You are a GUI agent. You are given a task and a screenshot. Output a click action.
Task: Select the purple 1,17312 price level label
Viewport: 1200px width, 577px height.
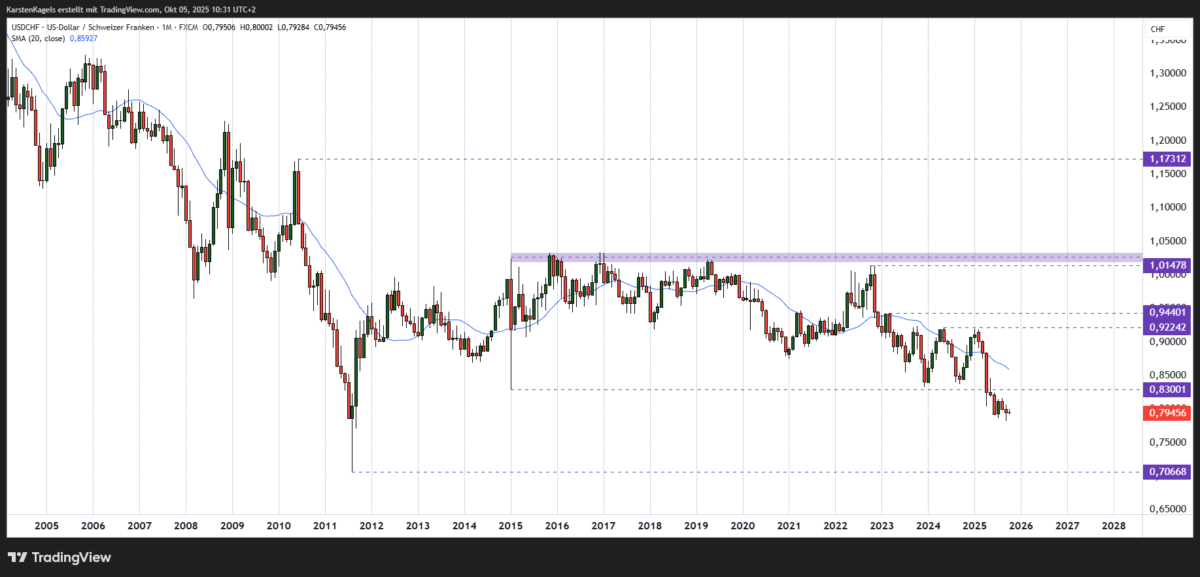click(x=1166, y=159)
